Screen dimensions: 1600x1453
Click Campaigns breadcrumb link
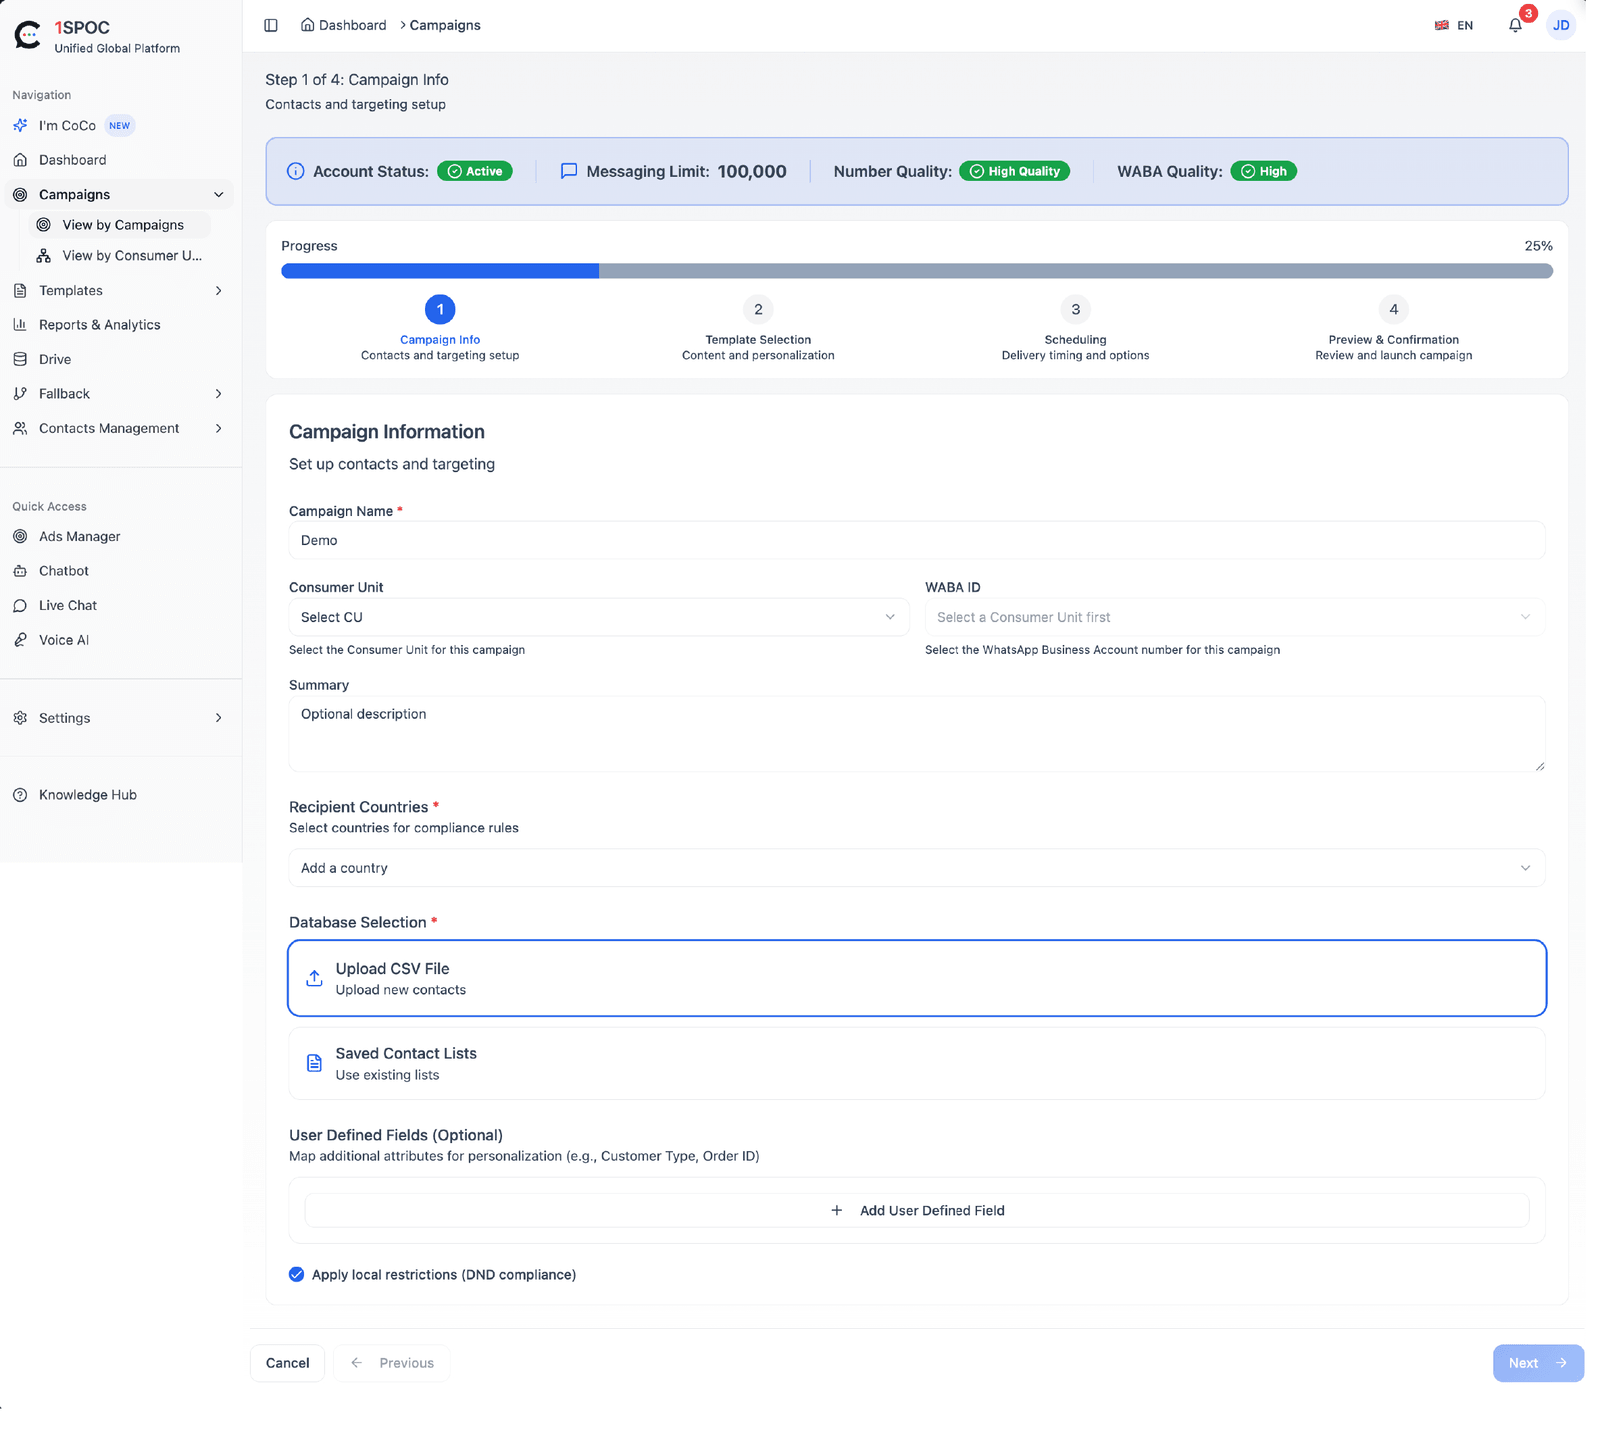[445, 25]
